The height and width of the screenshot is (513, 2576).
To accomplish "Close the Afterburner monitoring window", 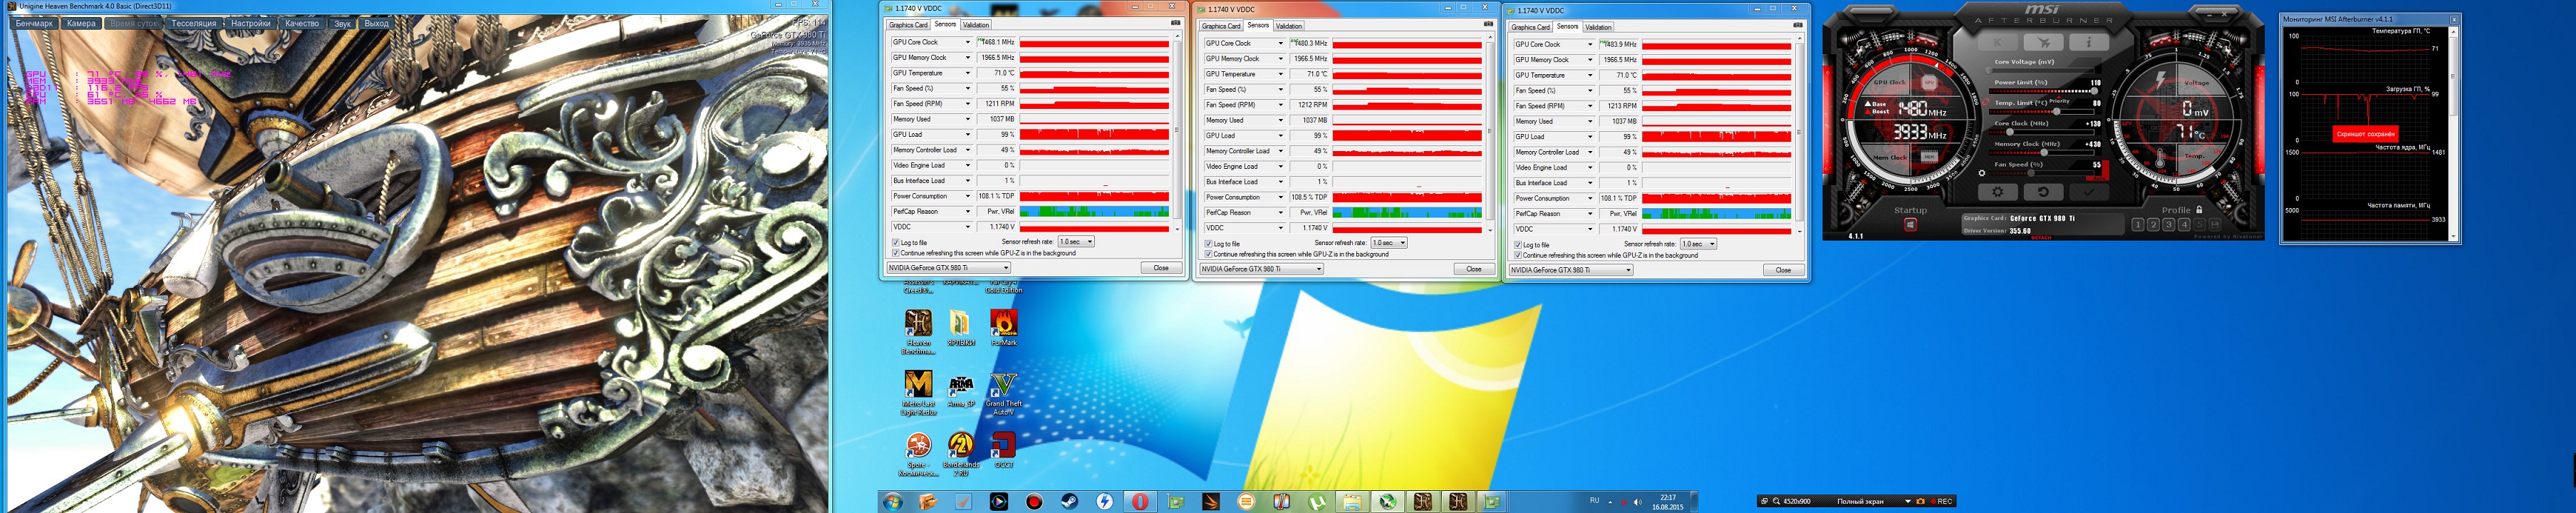I will point(2453,19).
